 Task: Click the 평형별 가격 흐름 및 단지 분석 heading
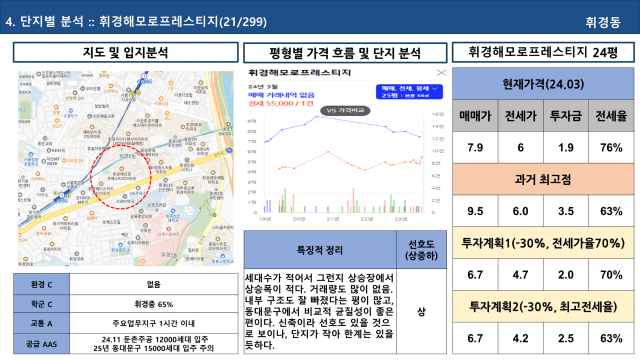pos(345,53)
